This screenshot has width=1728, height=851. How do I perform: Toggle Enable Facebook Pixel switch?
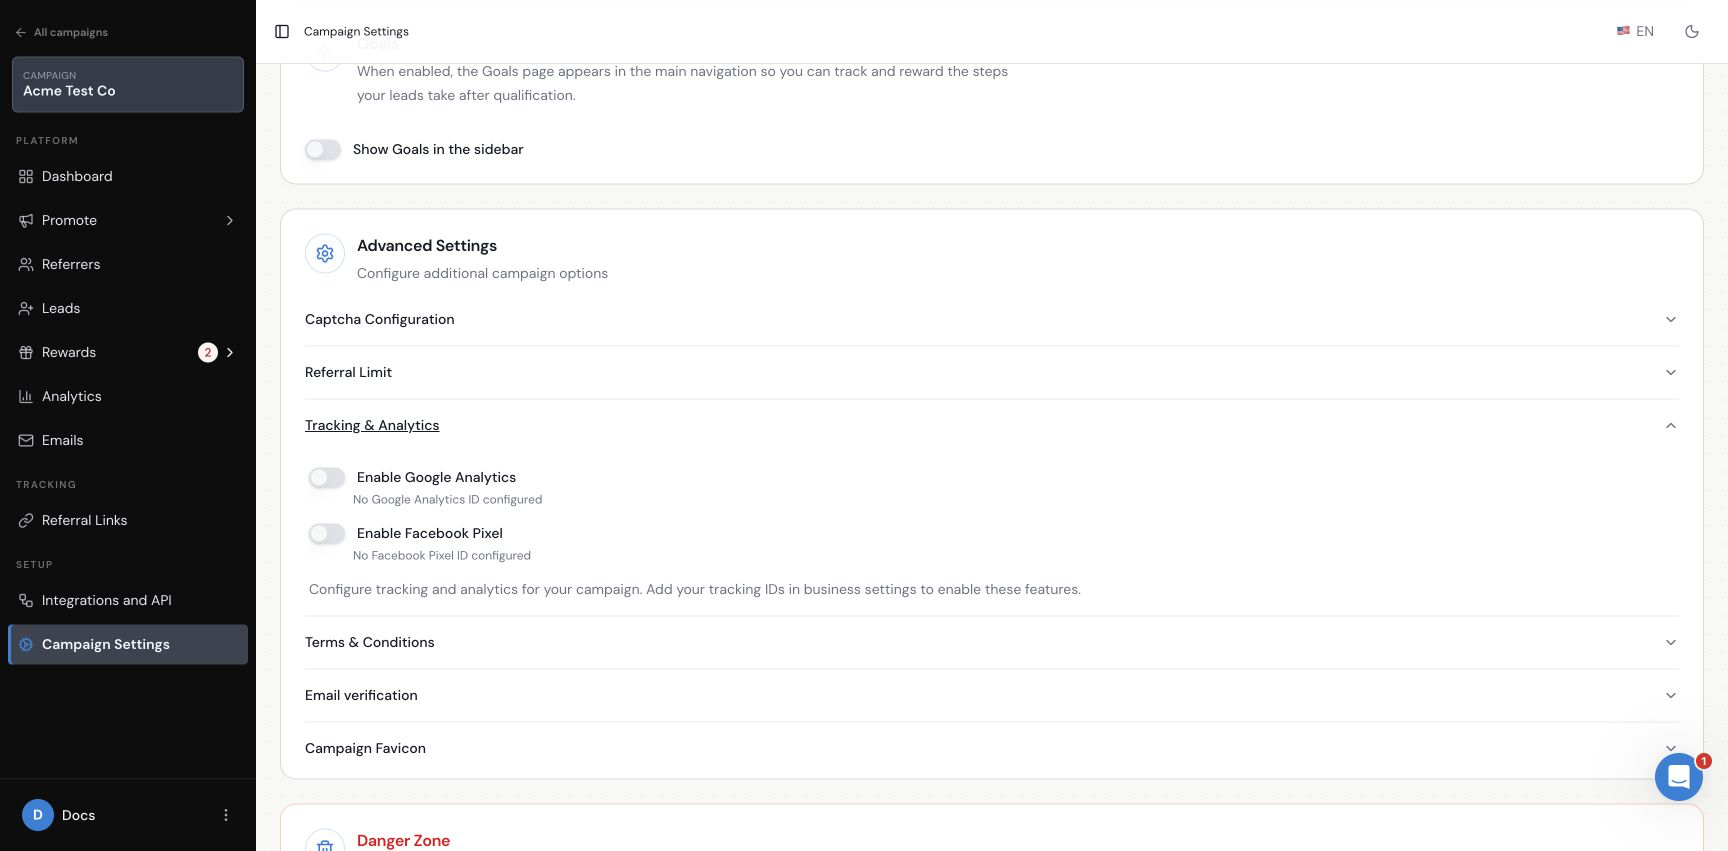coord(327,534)
